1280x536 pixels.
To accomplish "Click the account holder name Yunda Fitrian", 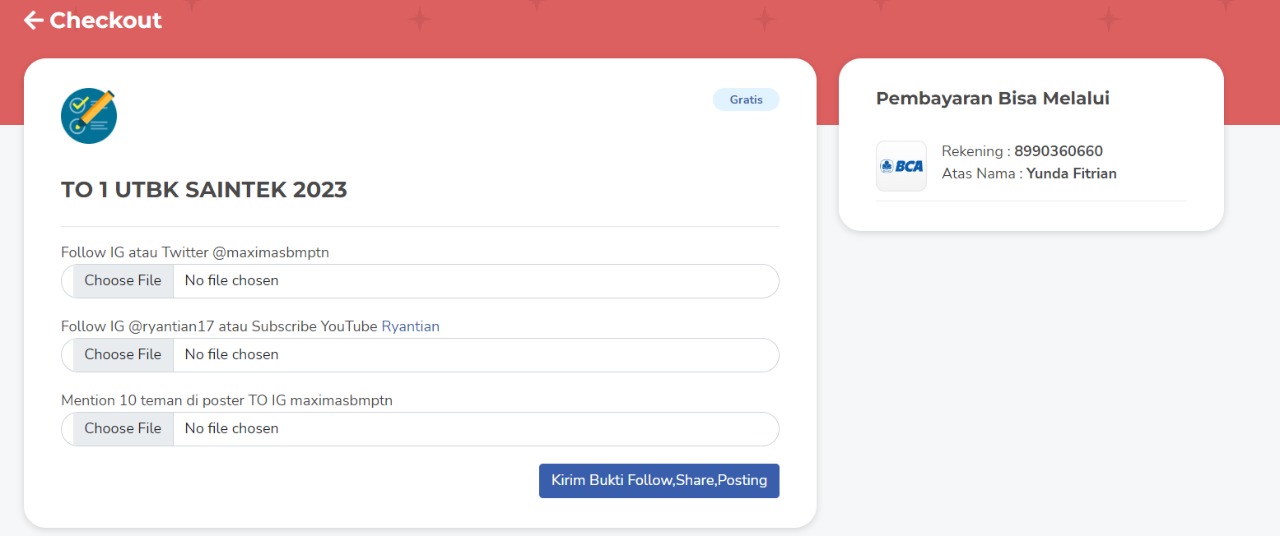I will coord(1071,174).
